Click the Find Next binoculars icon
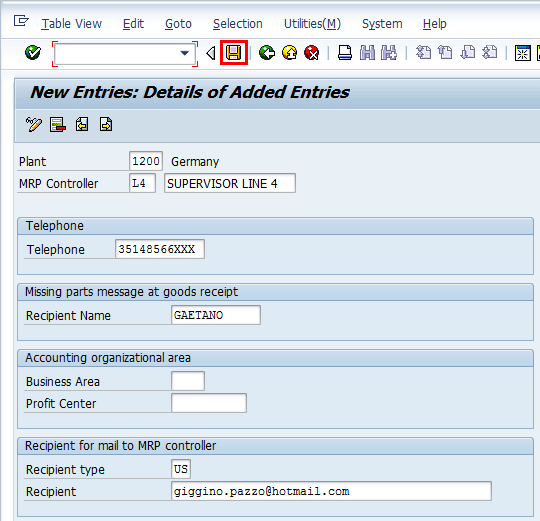The width and height of the screenshot is (540, 521). point(389,53)
